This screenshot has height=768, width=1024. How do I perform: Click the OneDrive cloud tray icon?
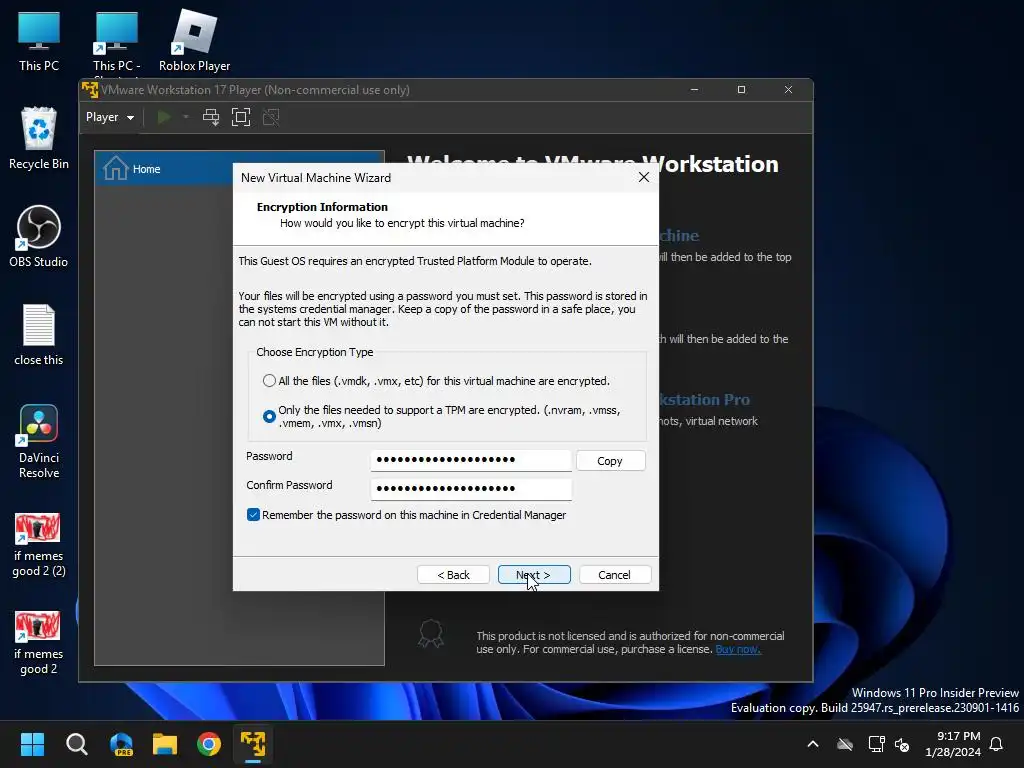pos(845,744)
